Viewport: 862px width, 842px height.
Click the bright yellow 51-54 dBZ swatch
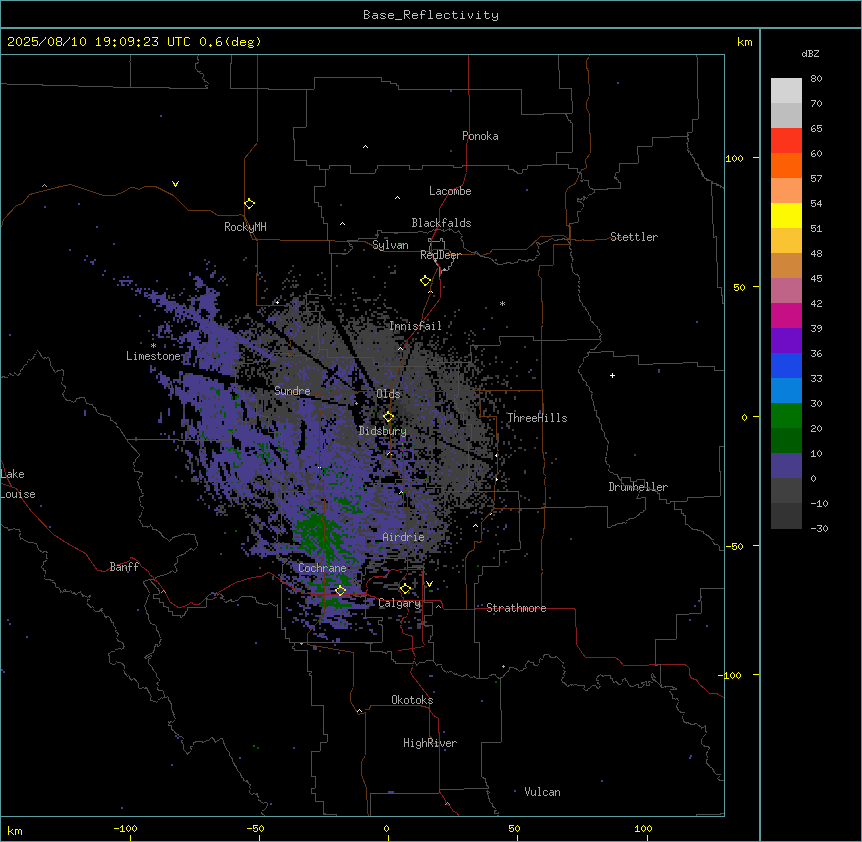786,215
